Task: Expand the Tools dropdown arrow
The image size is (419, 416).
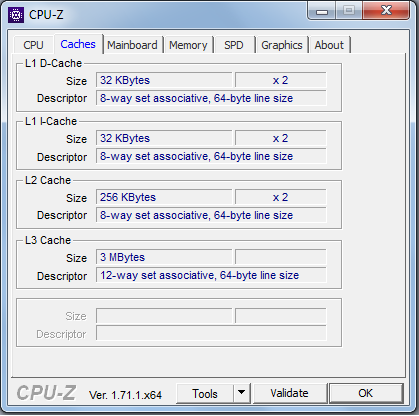Action: coord(242,393)
